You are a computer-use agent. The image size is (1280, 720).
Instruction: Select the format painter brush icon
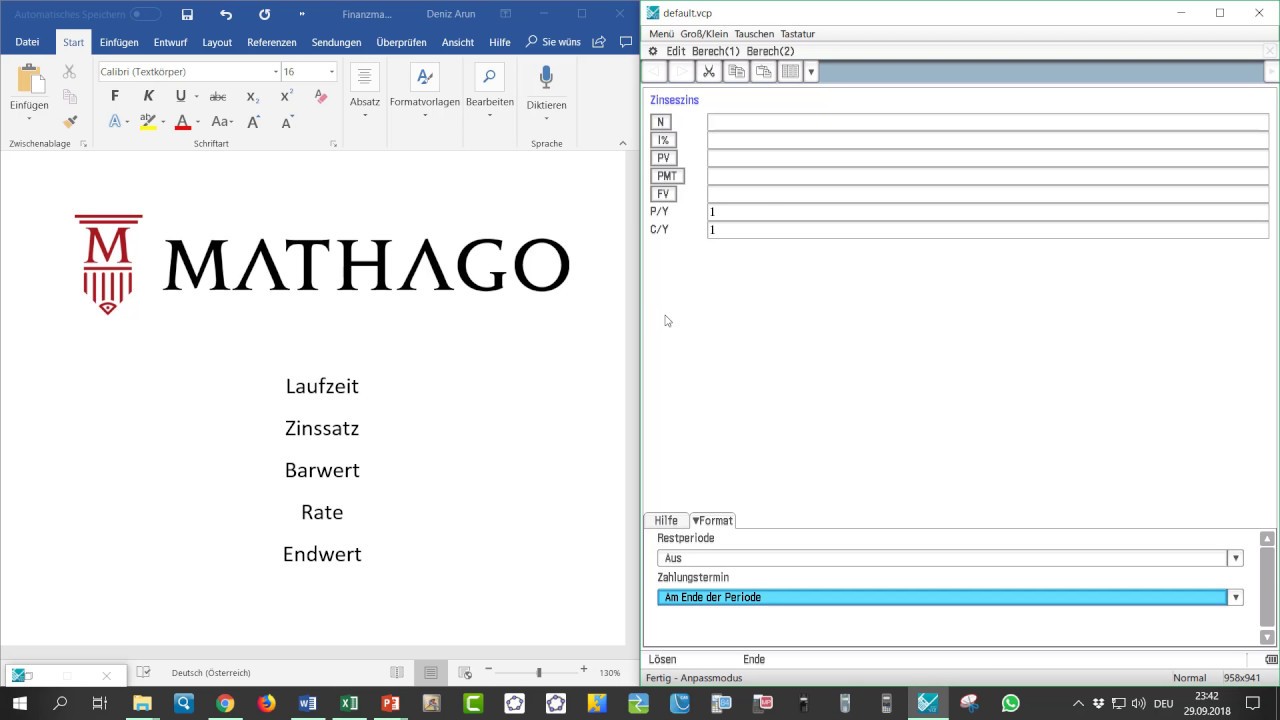69,122
